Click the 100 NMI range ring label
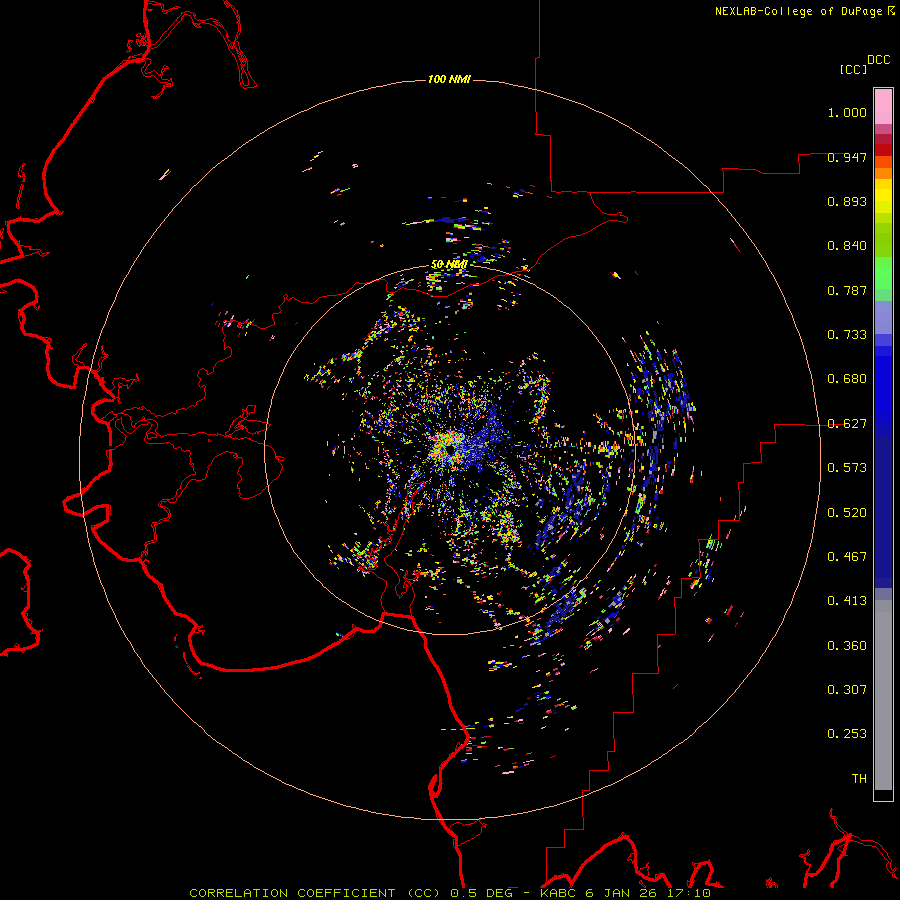The width and height of the screenshot is (900, 900). coord(449,79)
